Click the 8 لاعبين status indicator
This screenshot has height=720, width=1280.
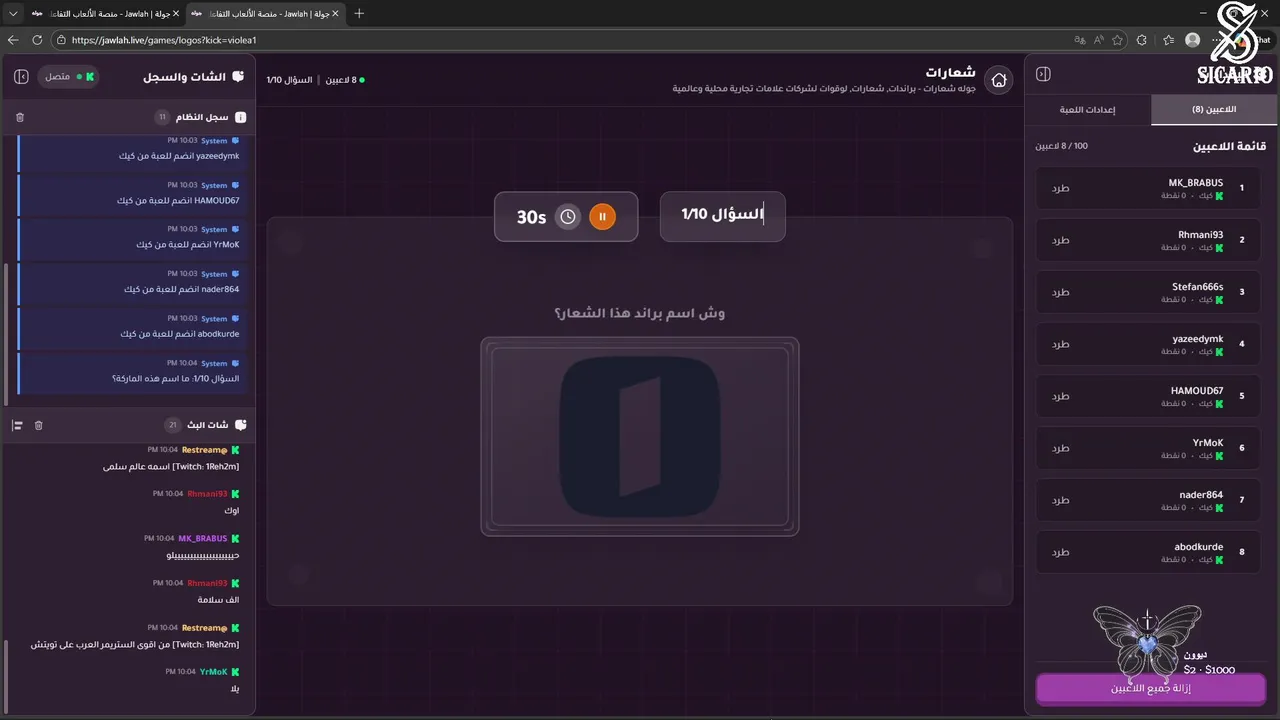(x=345, y=80)
